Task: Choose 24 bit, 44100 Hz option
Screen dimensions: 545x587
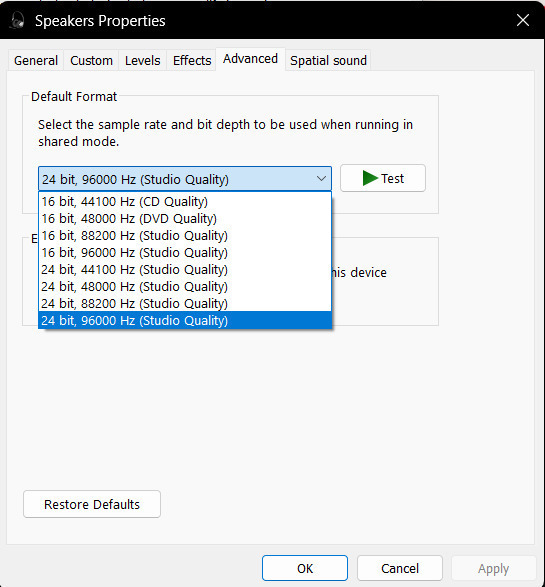Action: pyautogui.click(x=185, y=270)
